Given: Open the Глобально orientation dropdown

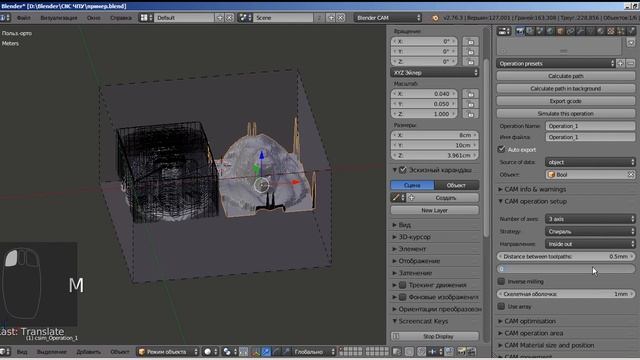Looking at the screenshot, I should click(x=313, y=352).
